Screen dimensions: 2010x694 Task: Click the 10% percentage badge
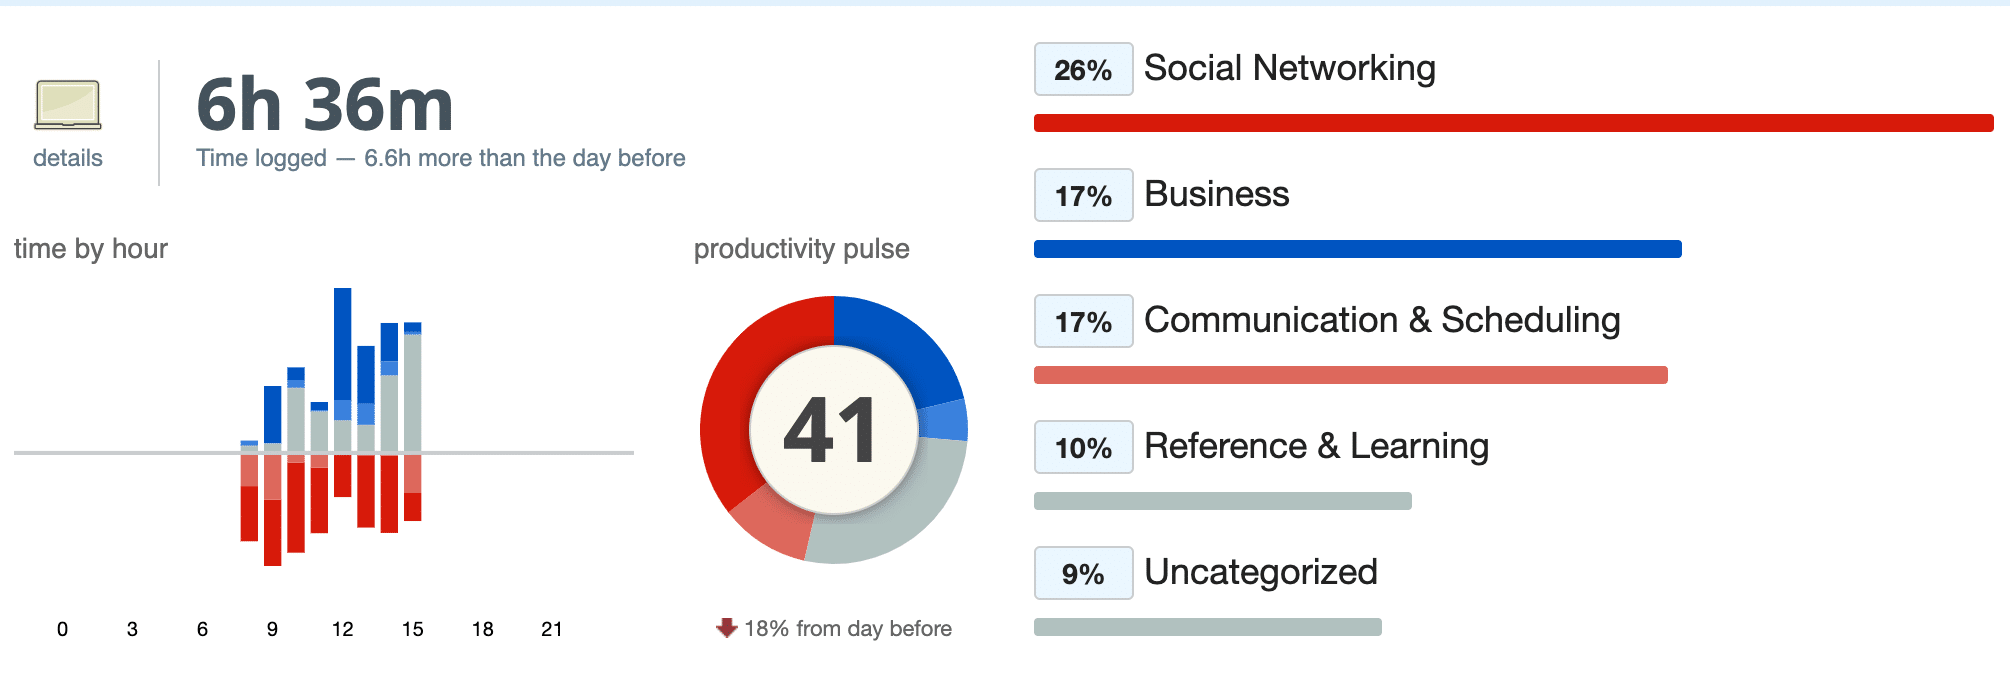(x=1083, y=447)
